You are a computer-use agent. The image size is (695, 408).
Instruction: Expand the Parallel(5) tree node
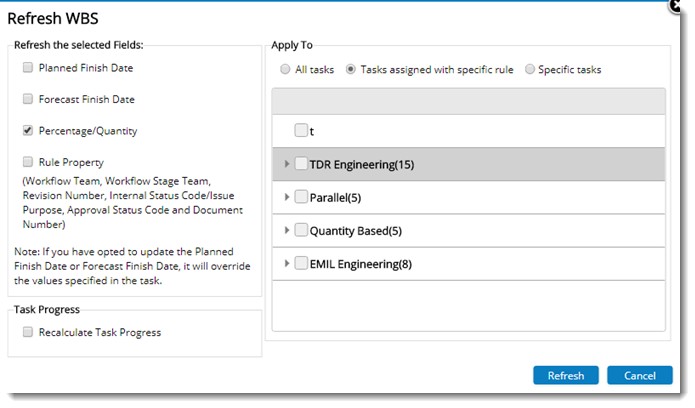point(287,197)
